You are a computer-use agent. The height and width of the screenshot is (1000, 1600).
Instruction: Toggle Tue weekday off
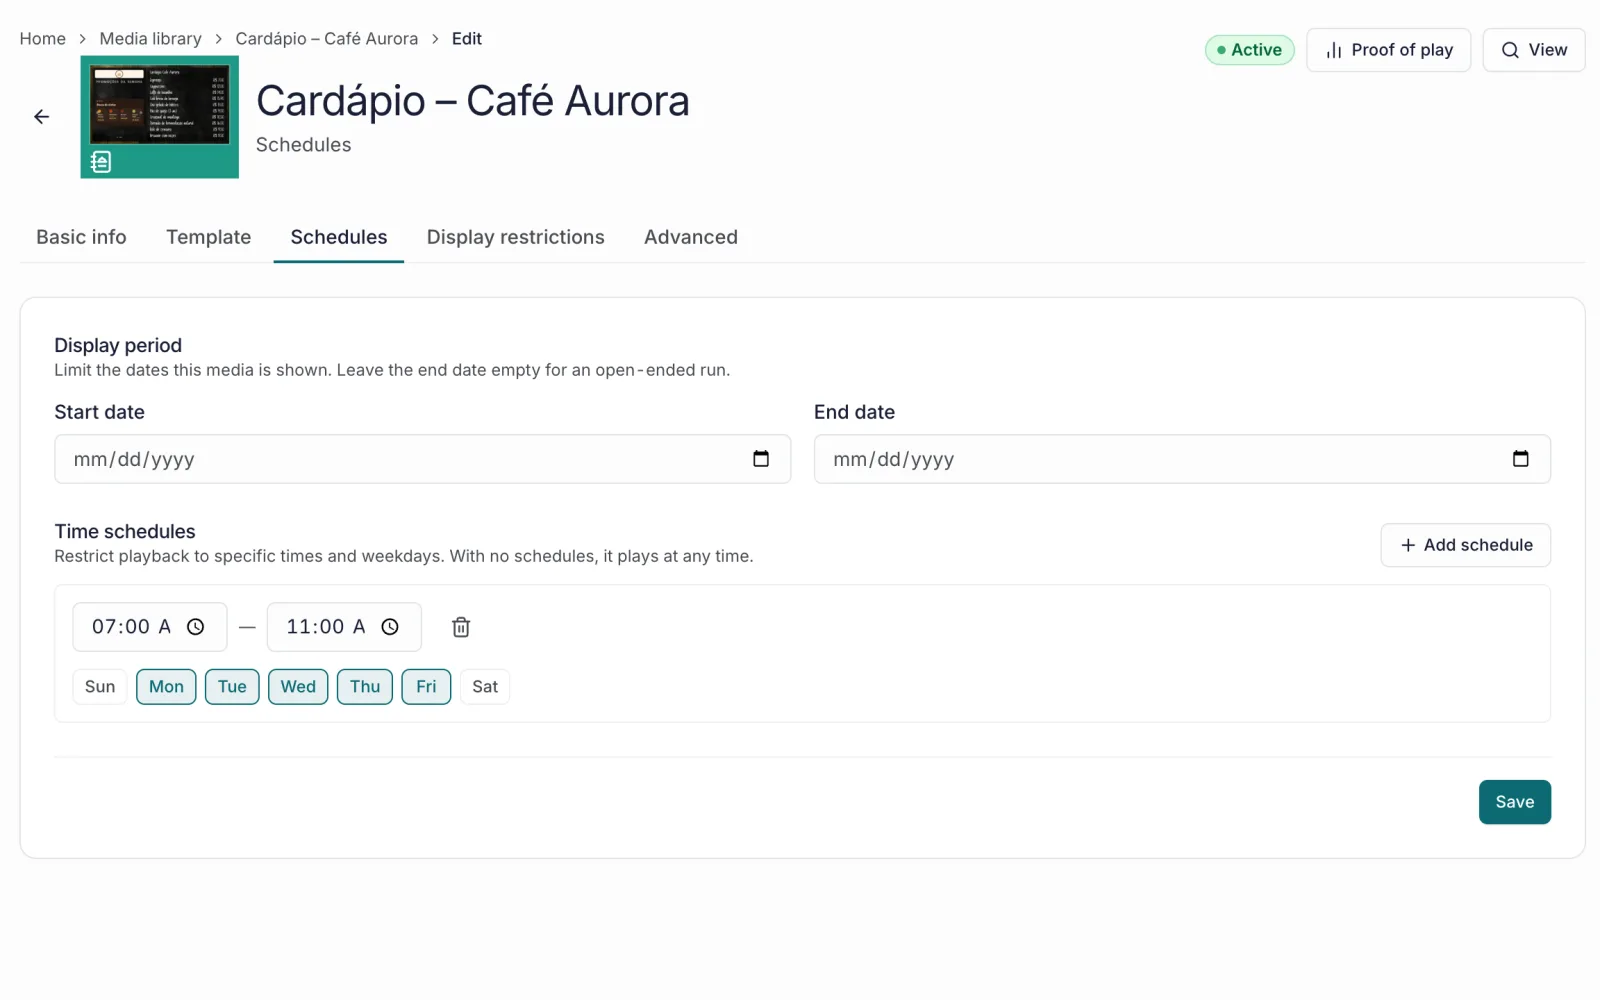(x=232, y=687)
